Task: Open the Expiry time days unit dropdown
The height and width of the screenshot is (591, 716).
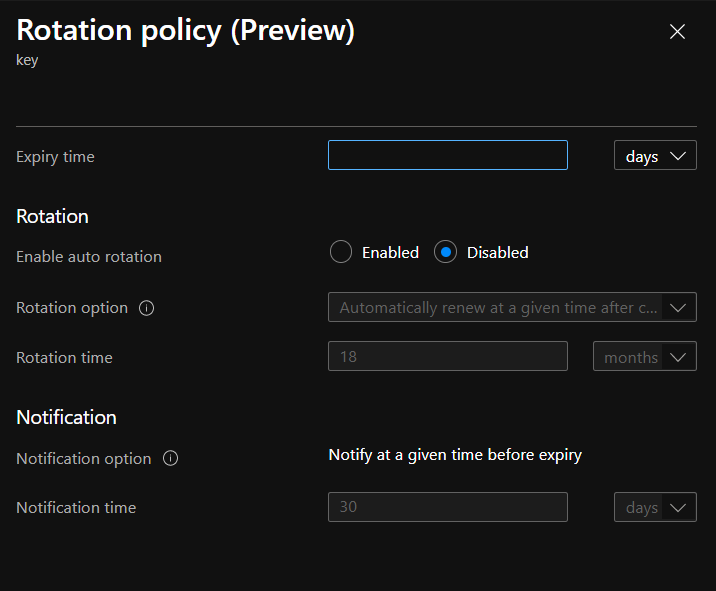Action: [x=655, y=156]
